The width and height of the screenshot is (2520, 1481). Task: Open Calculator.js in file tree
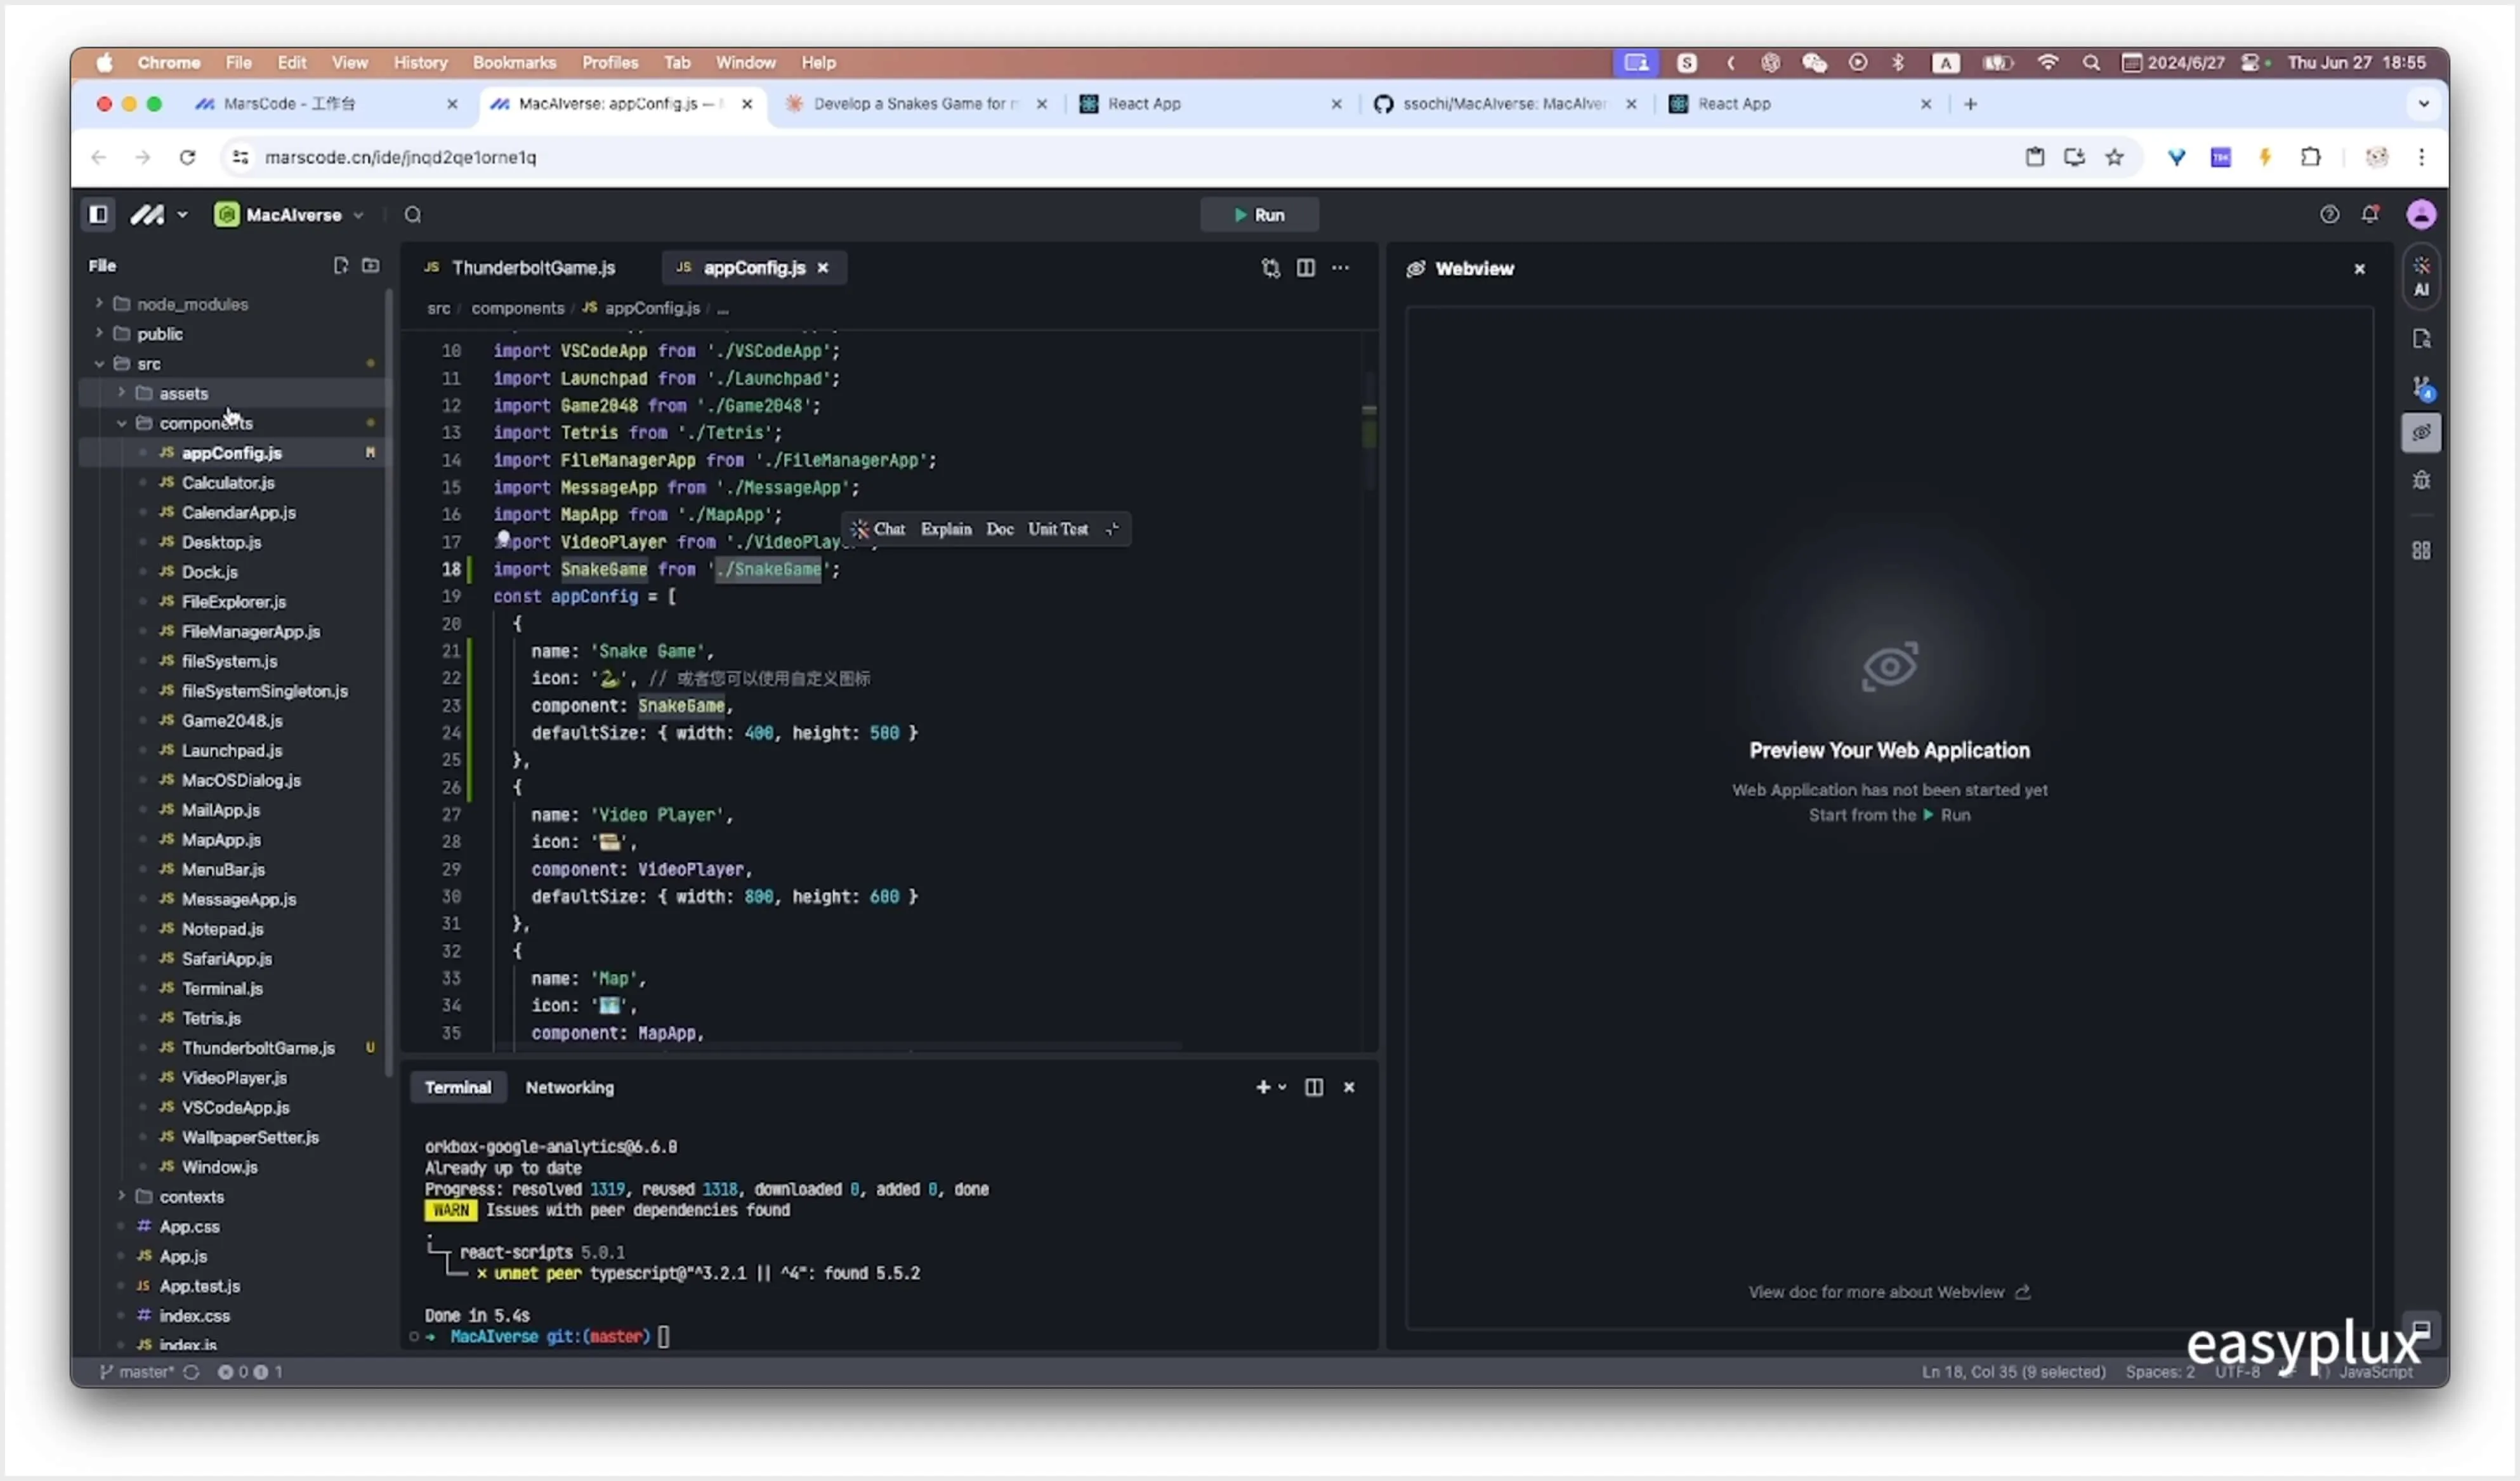[x=228, y=482]
